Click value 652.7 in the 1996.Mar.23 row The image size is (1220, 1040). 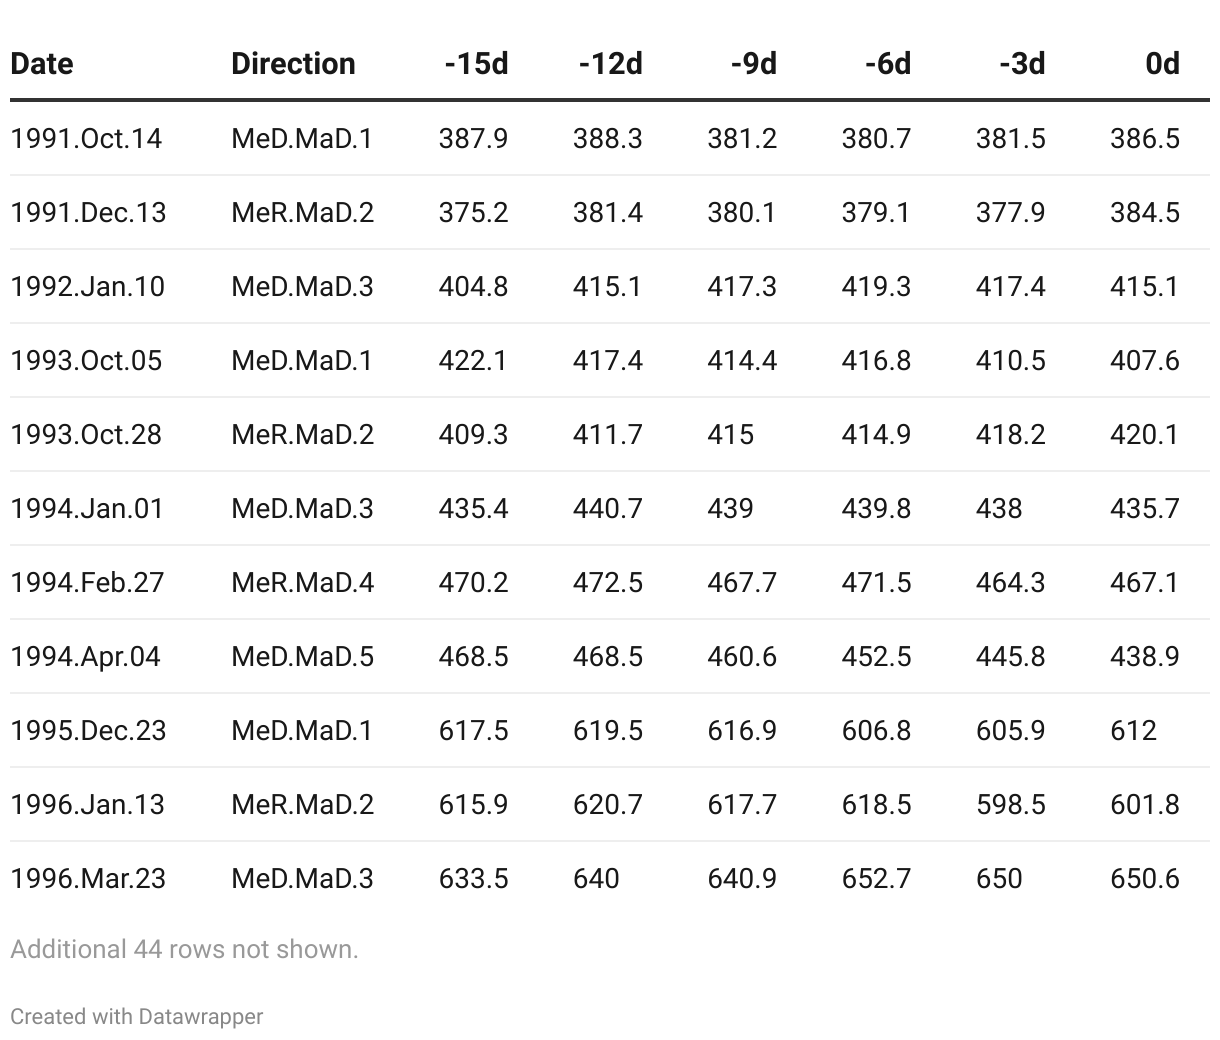pos(876,878)
